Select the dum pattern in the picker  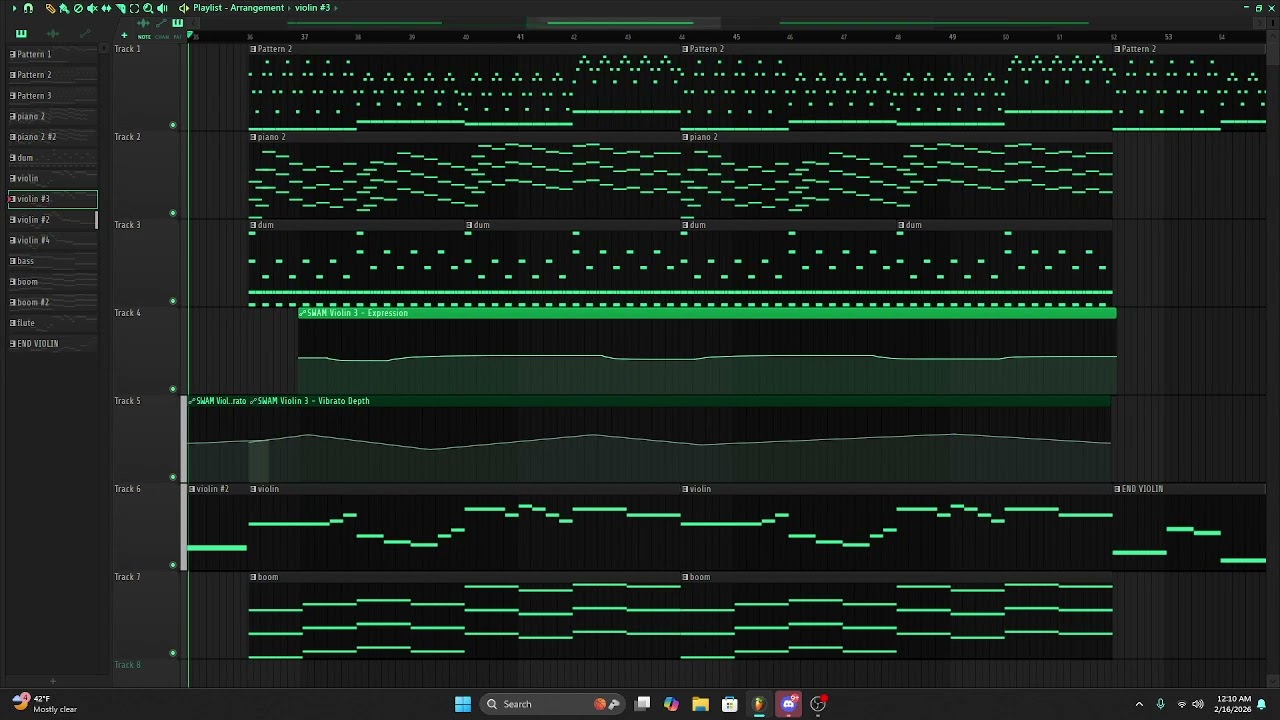point(53,158)
